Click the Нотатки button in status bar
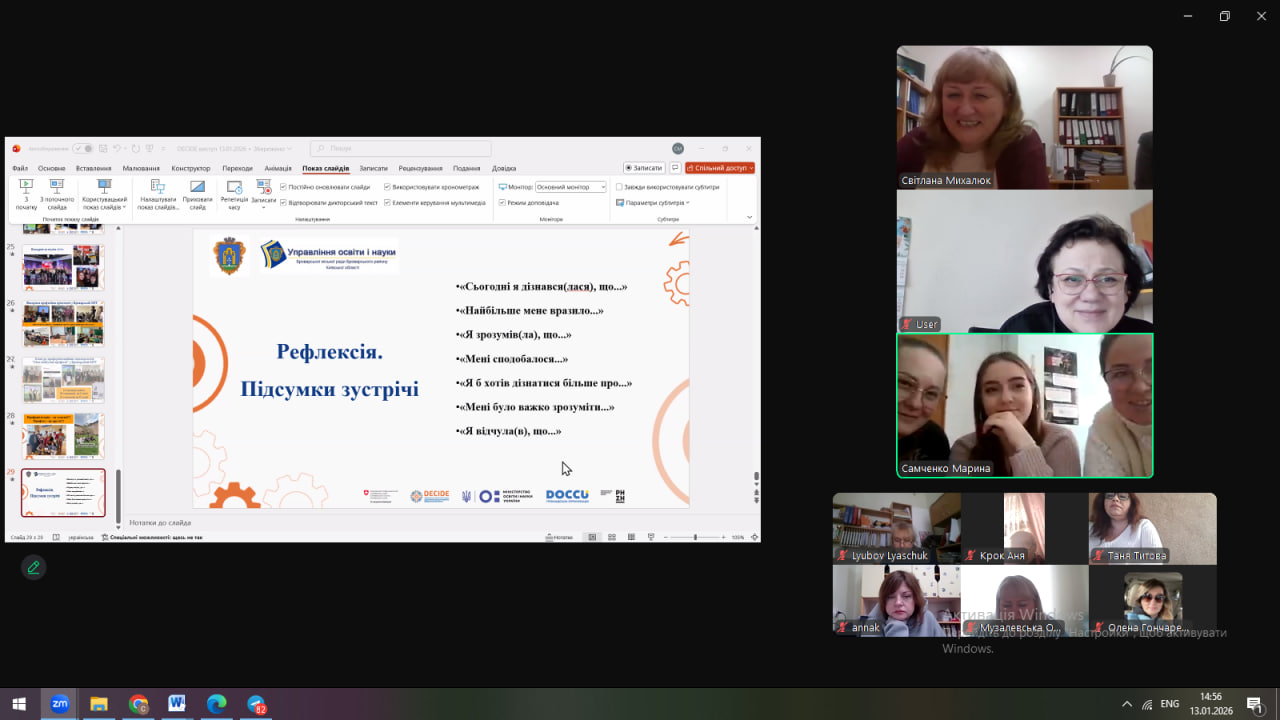The height and width of the screenshot is (720, 1280). (560, 537)
